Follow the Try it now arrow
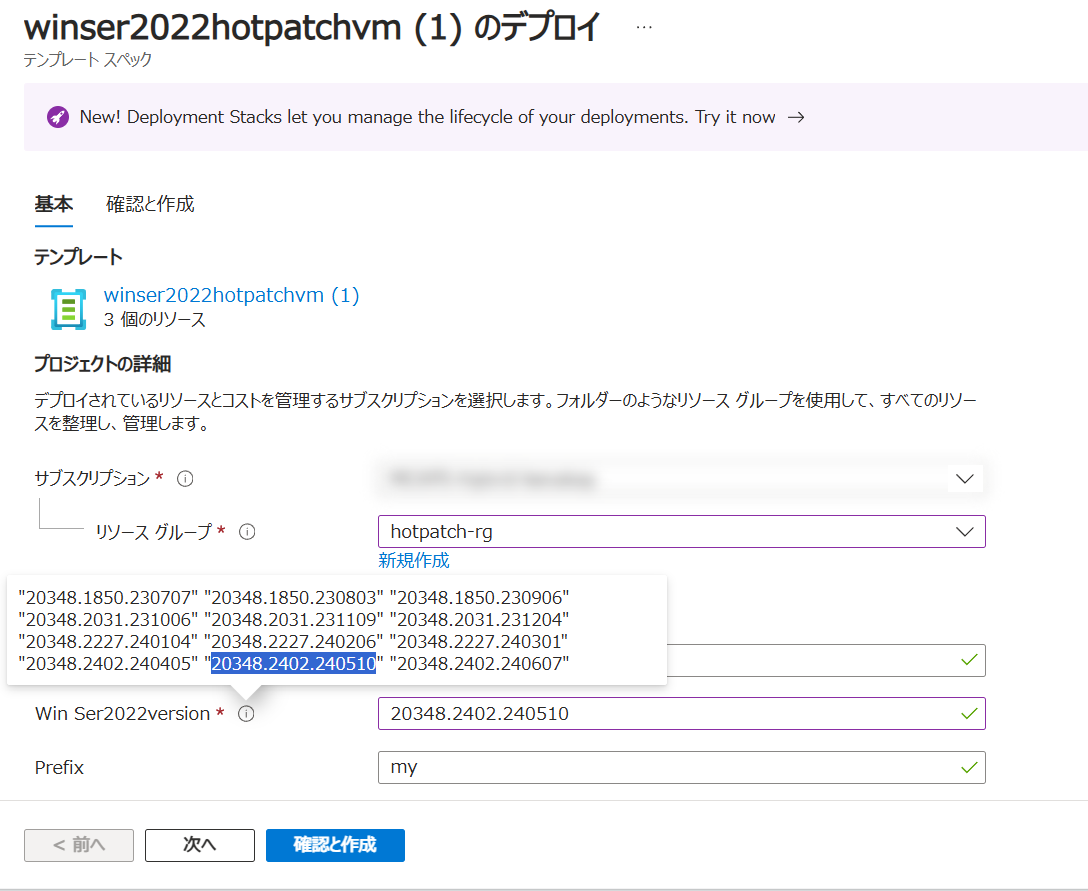Viewport: 1088px width, 891px height. [x=797, y=117]
